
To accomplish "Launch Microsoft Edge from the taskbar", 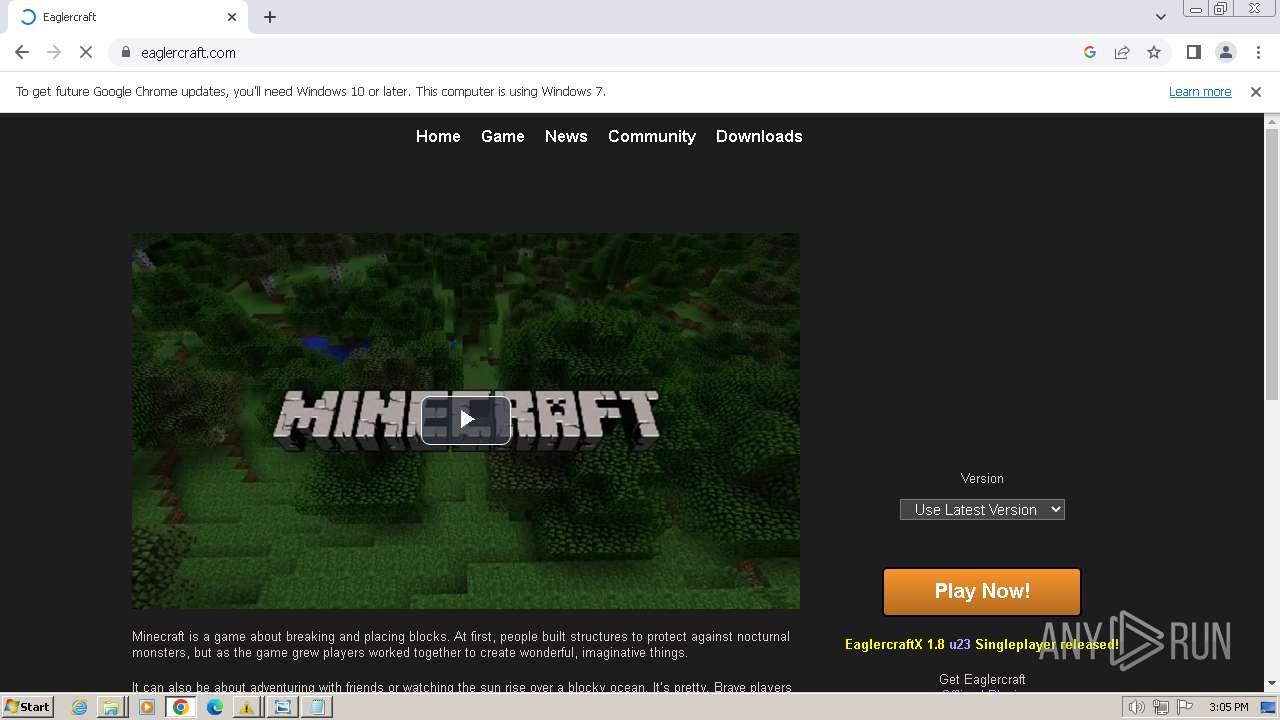I will 215,707.
